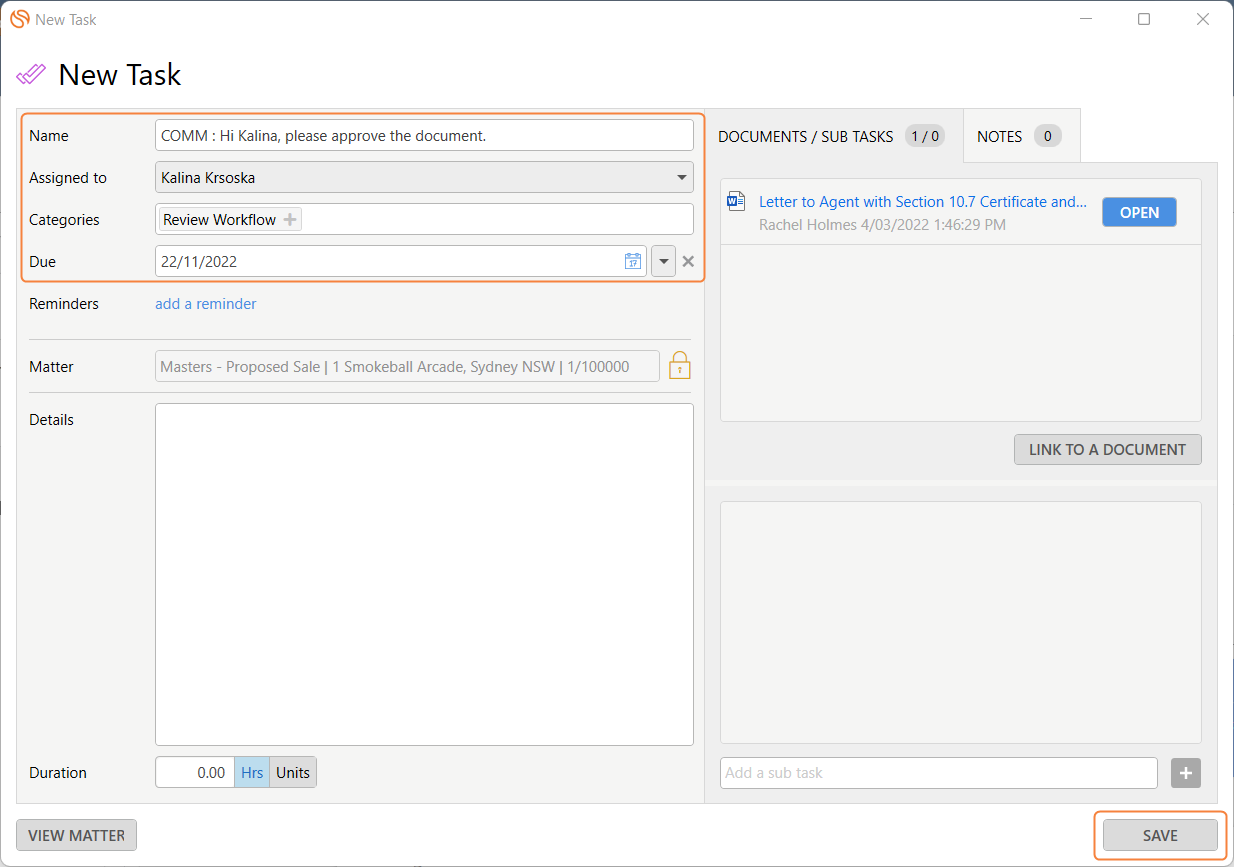Click plus icon on Review Workflow category
Screen dimensions: 1234x867
coord(290,220)
